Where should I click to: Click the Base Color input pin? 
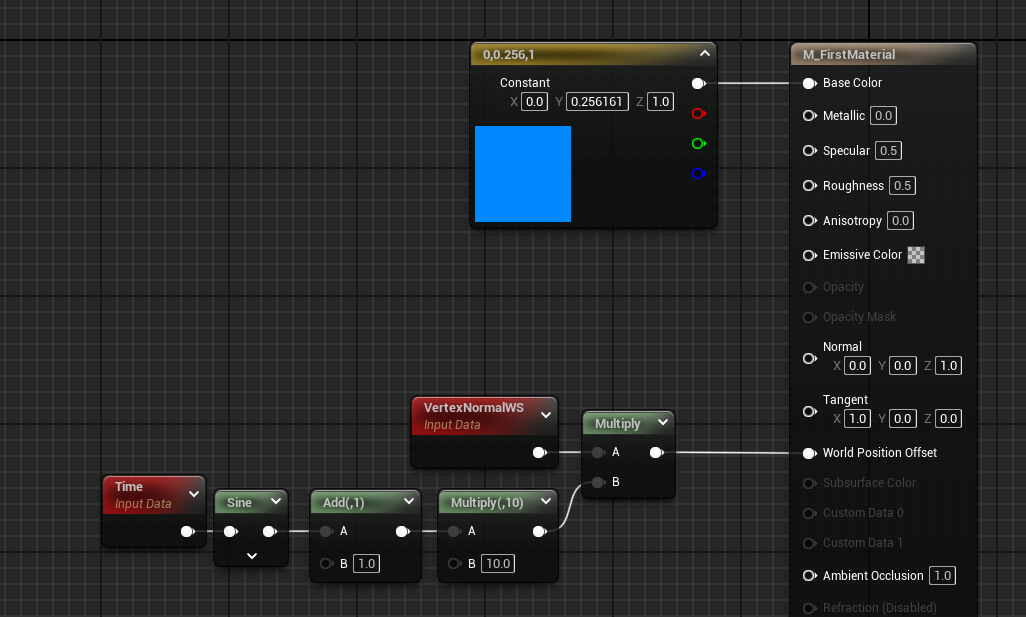pyautogui.click(x=809, y=83)
